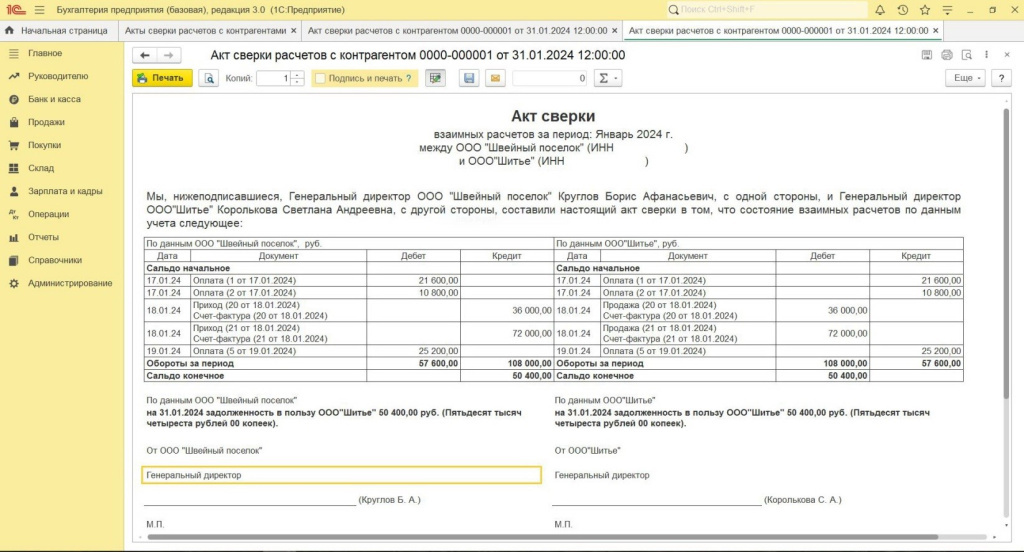Enable the Подпись и печать checkbox
The image size is (1024, 552).
[320, 78]
